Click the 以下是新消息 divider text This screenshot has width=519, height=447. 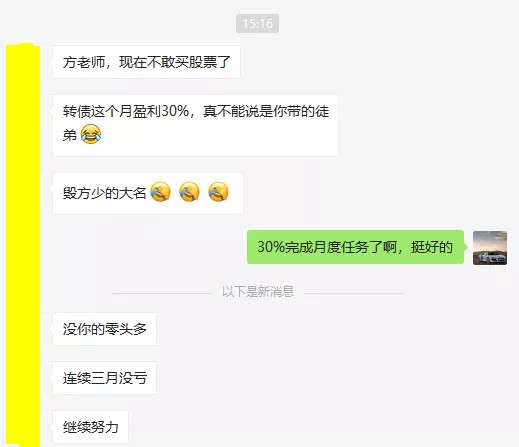[x=258, y=292]
